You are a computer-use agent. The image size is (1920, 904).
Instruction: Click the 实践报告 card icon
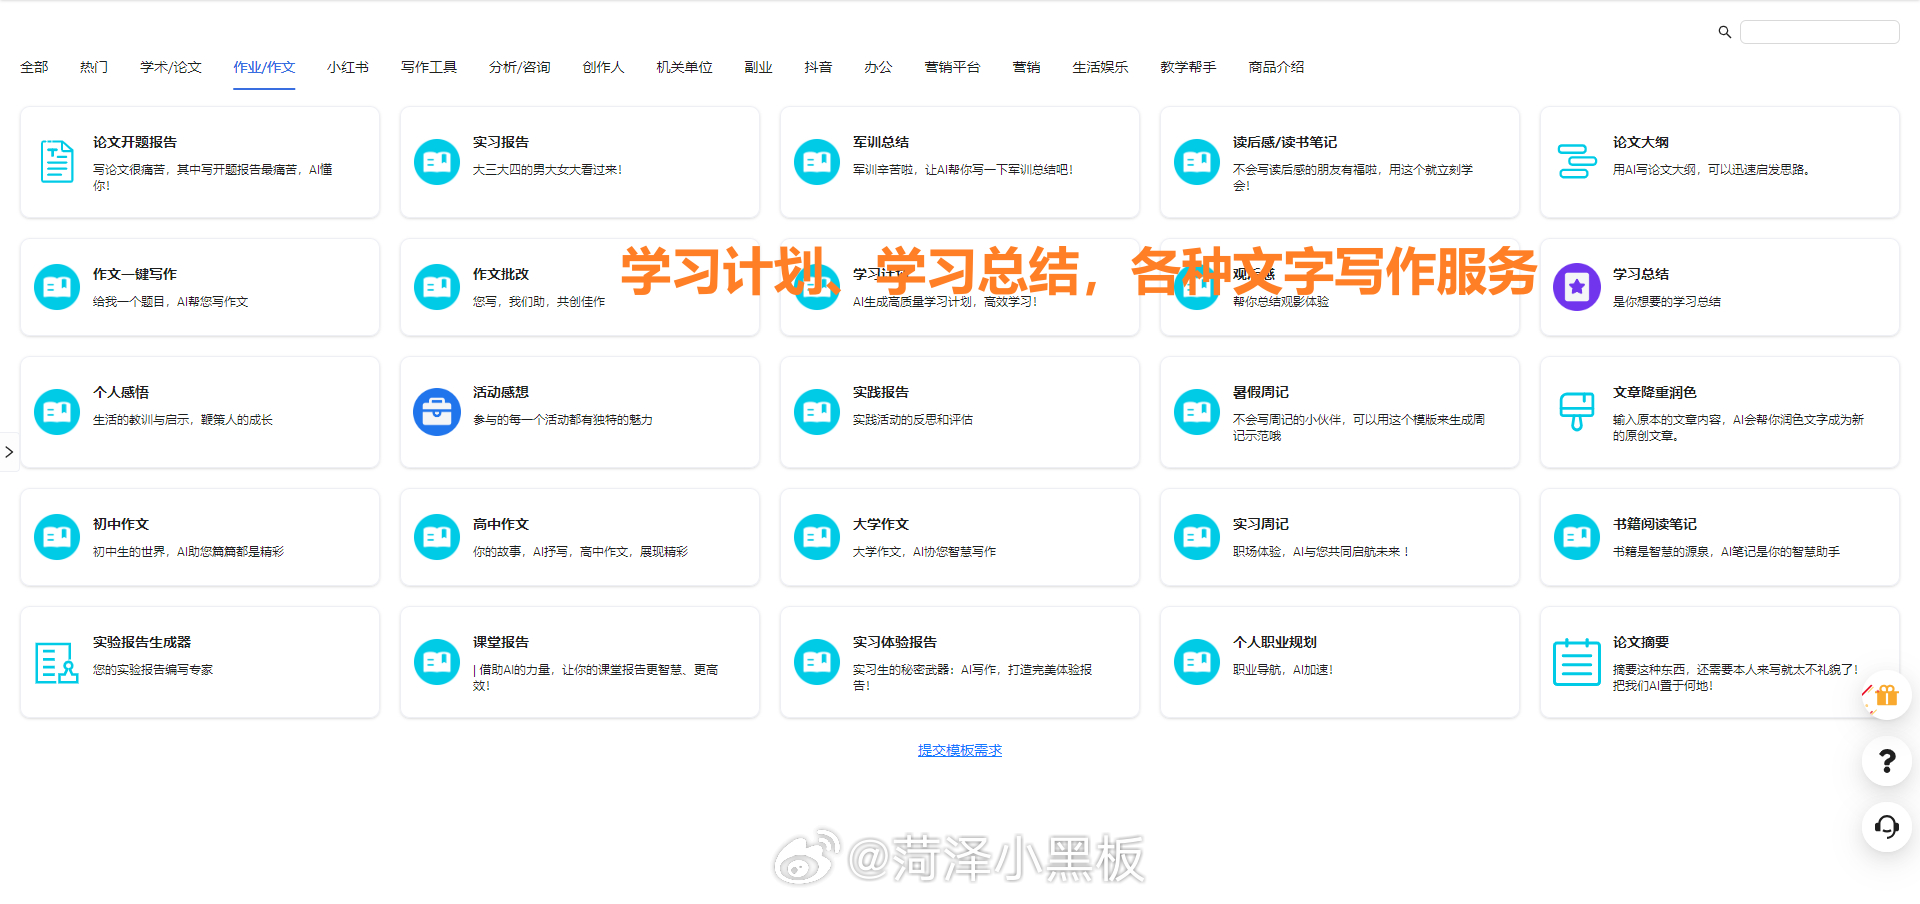(x=817, y=412)
